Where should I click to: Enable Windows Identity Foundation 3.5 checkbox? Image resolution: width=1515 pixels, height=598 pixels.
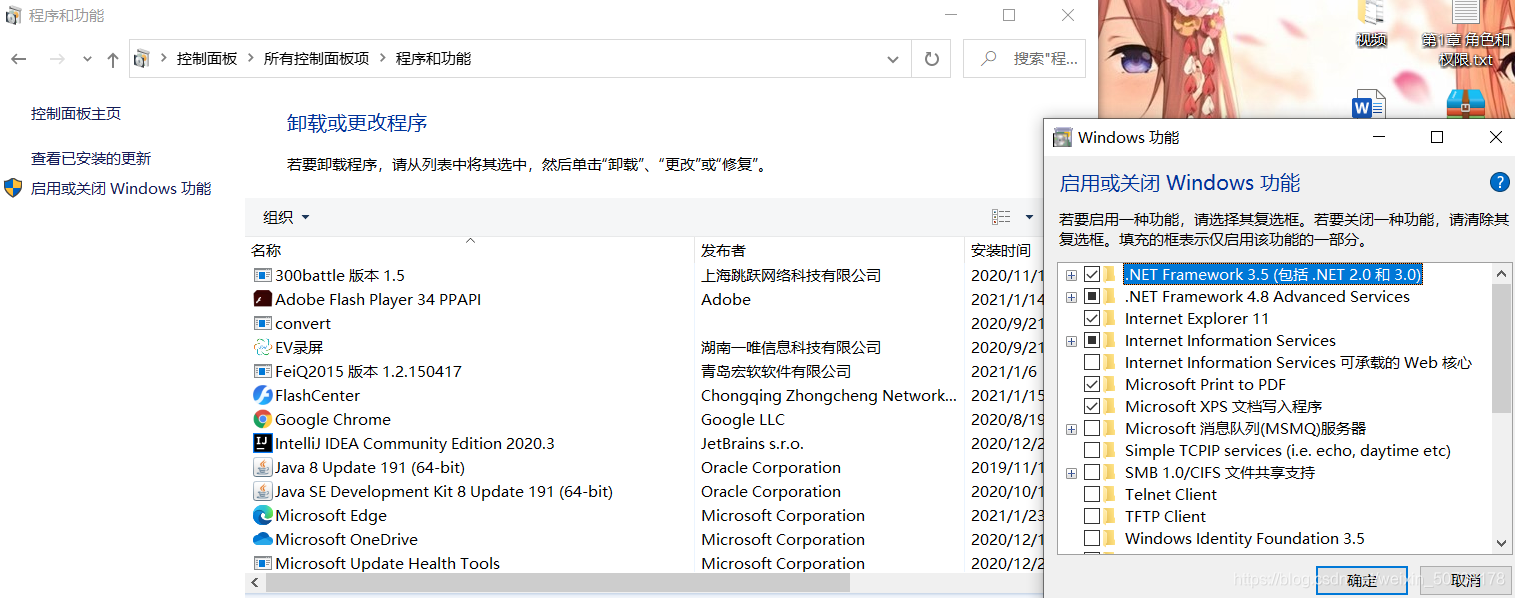(x=1092, y=538)
